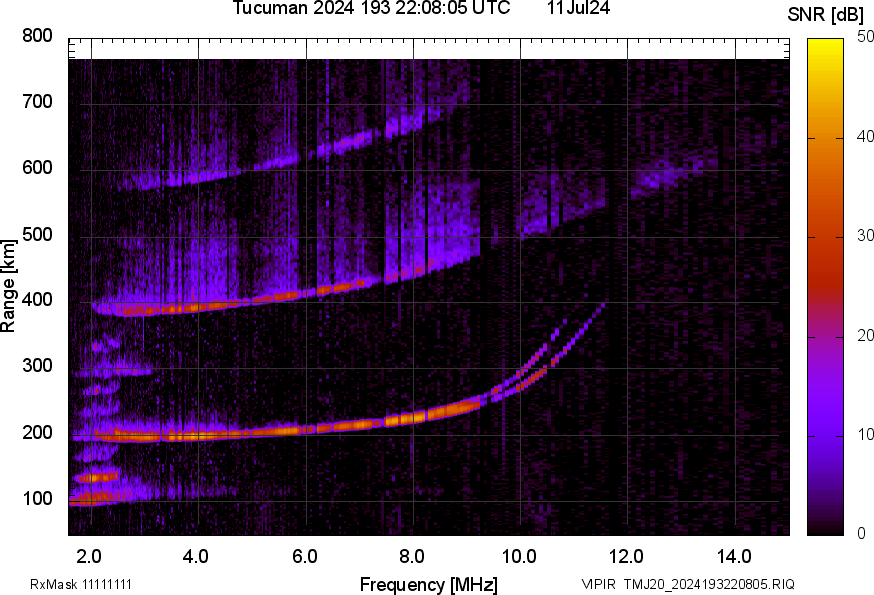Click colorbar tick label '20'
The image size is (874, 595).
[866, 335]
